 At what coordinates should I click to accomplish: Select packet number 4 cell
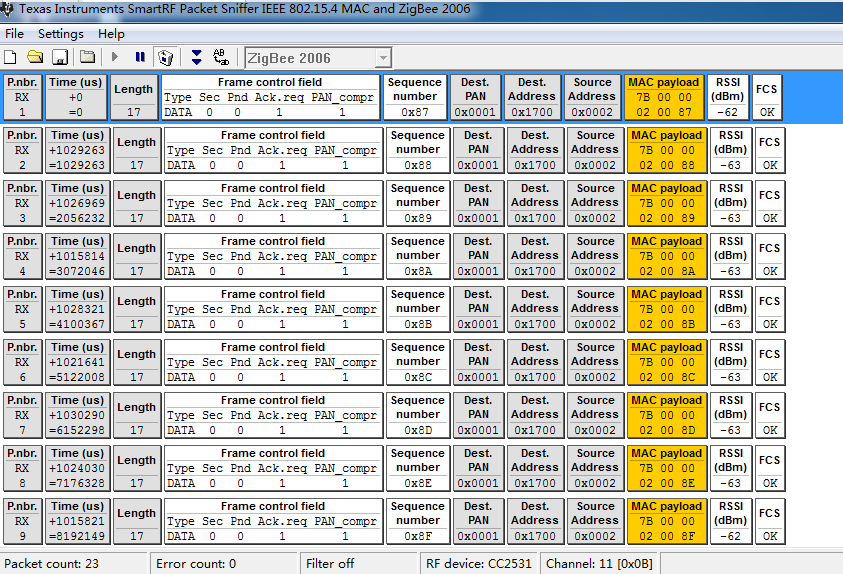pos(23,256)
